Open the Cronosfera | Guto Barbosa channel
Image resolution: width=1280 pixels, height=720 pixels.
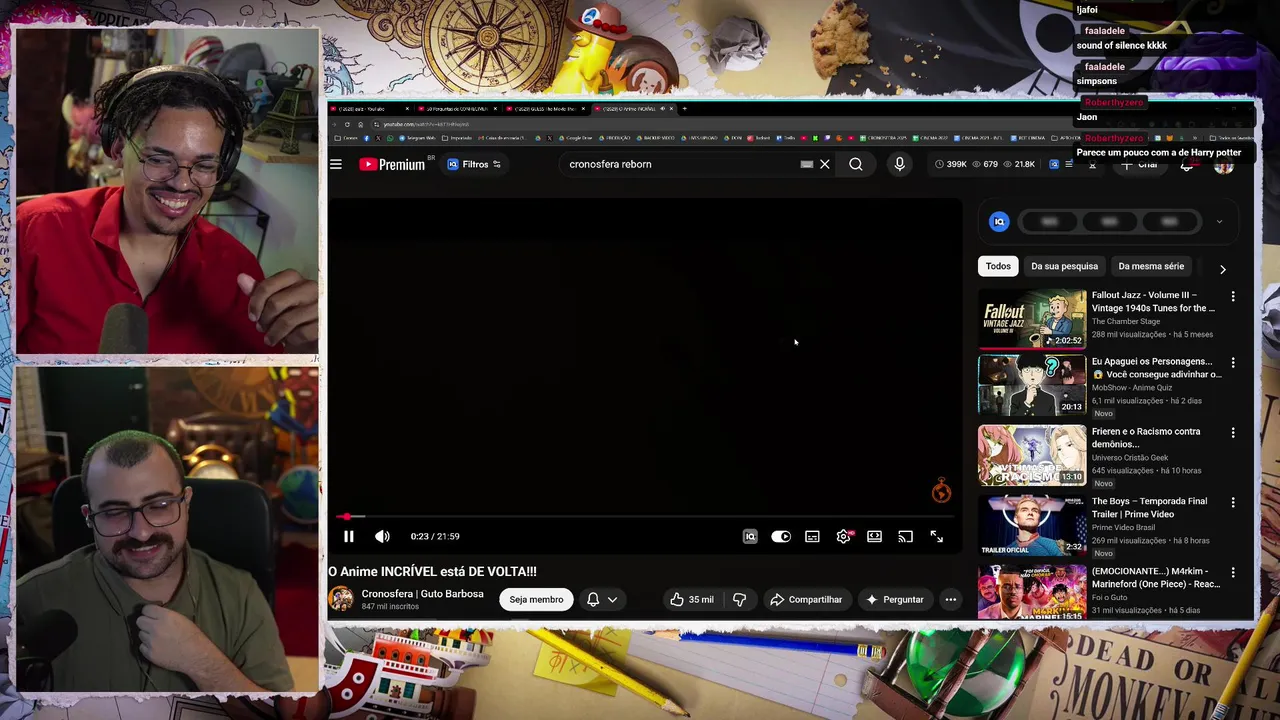(x=422, y=594)
